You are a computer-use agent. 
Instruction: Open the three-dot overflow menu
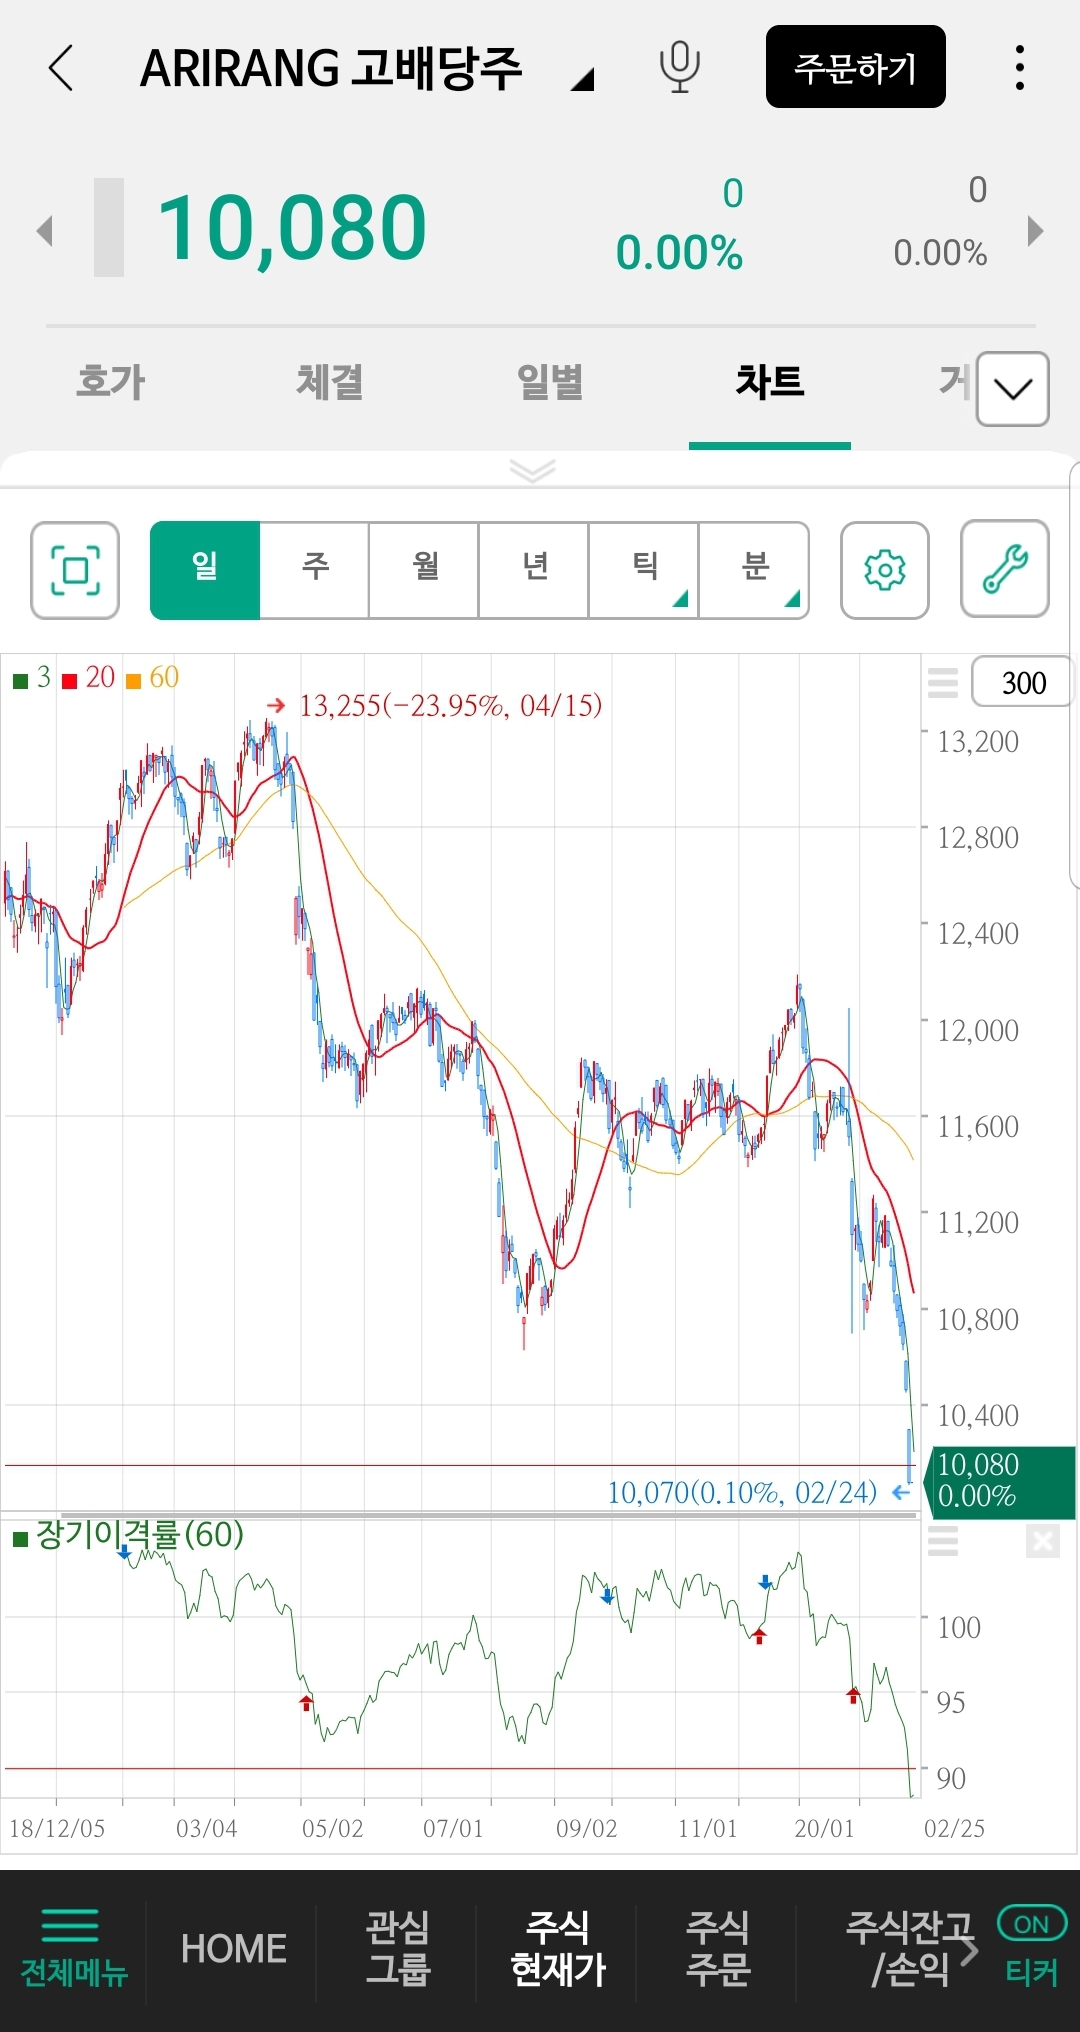pyautogui.click(x=1019, y=68)
